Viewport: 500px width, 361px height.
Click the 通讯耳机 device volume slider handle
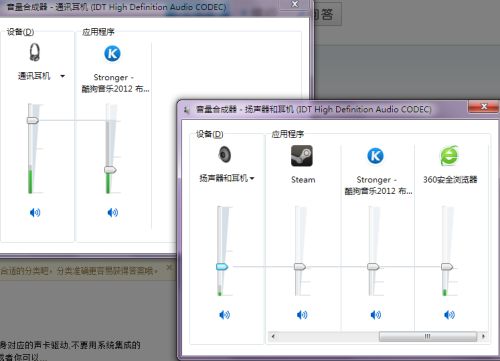(x=33, y=120)
